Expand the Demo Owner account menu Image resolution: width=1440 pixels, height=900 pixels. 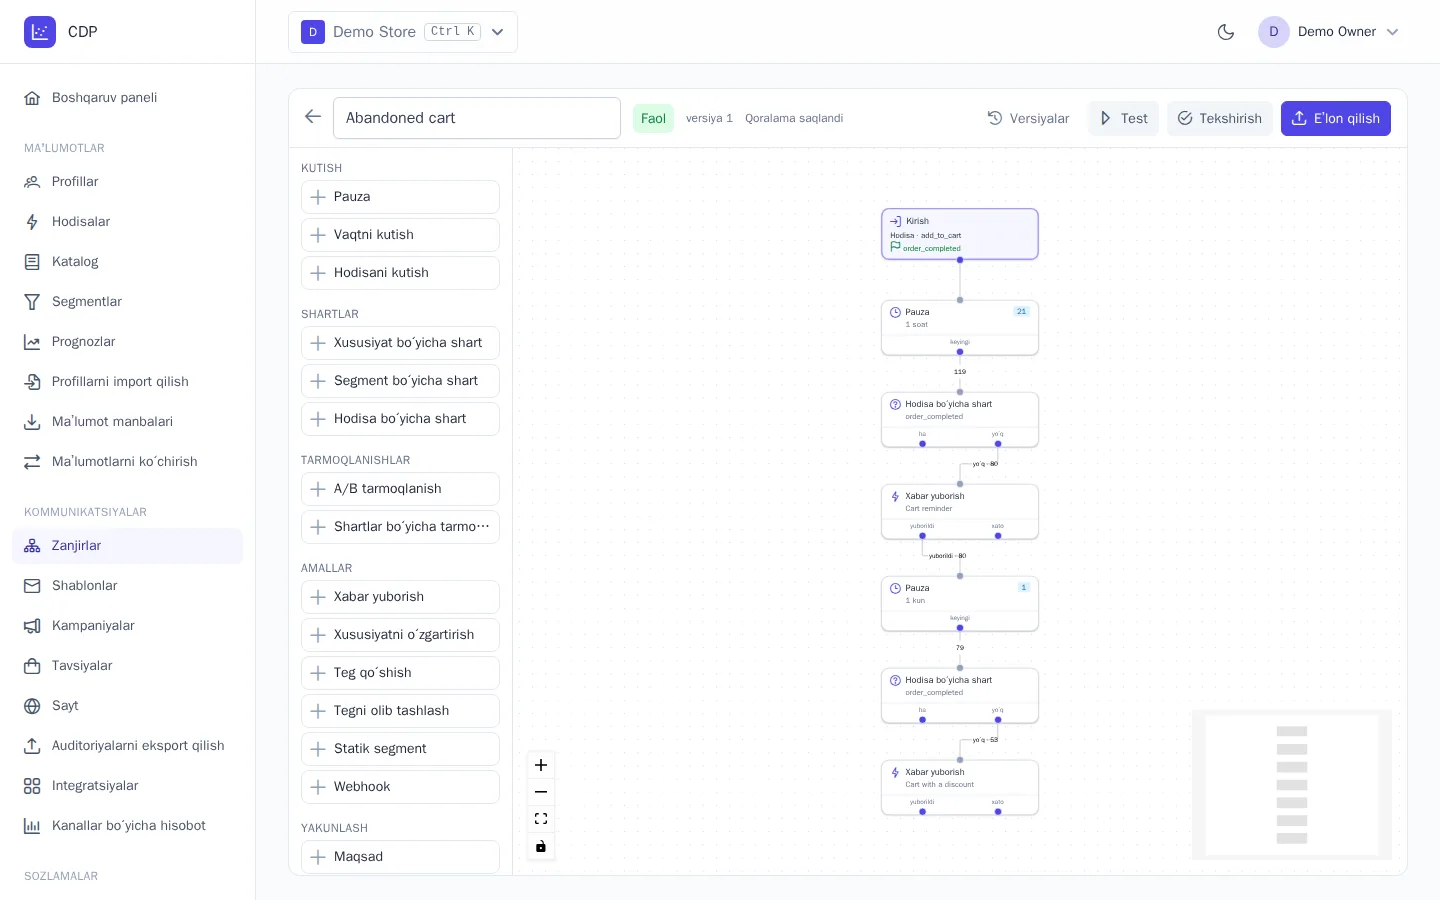coord(1329,32)
